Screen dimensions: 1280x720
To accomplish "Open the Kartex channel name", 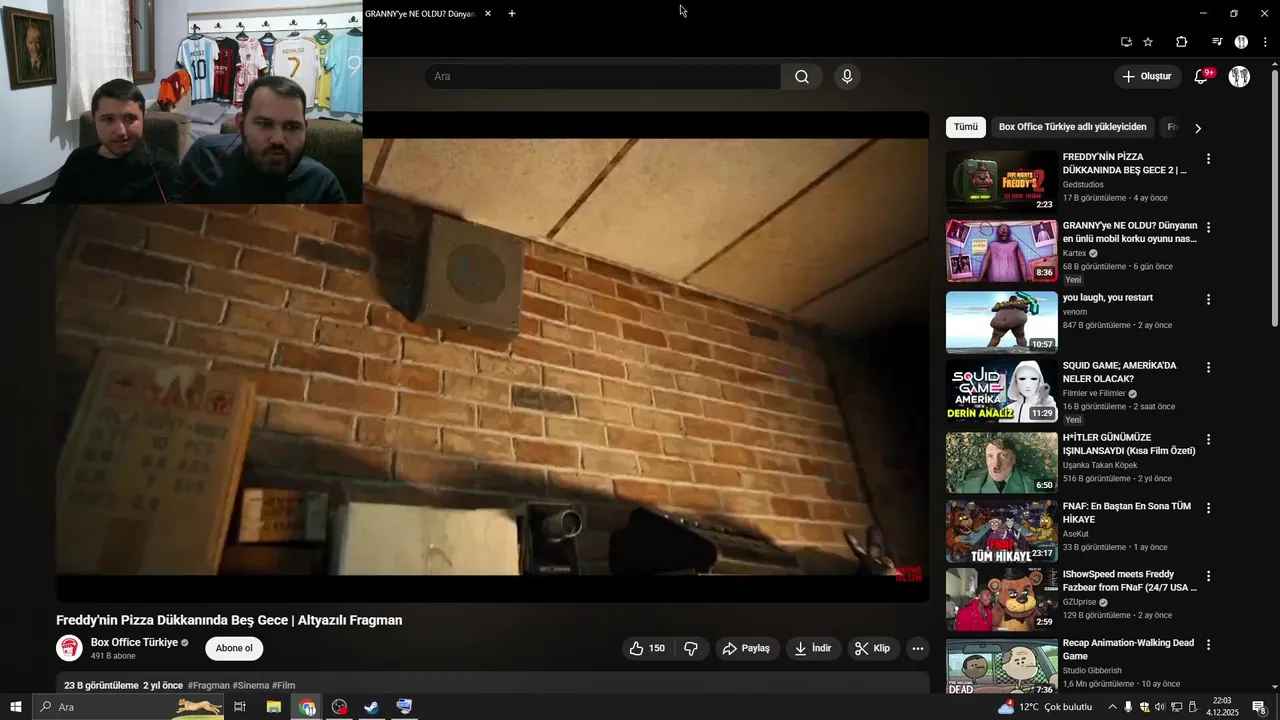I will tap(1074, 253).
